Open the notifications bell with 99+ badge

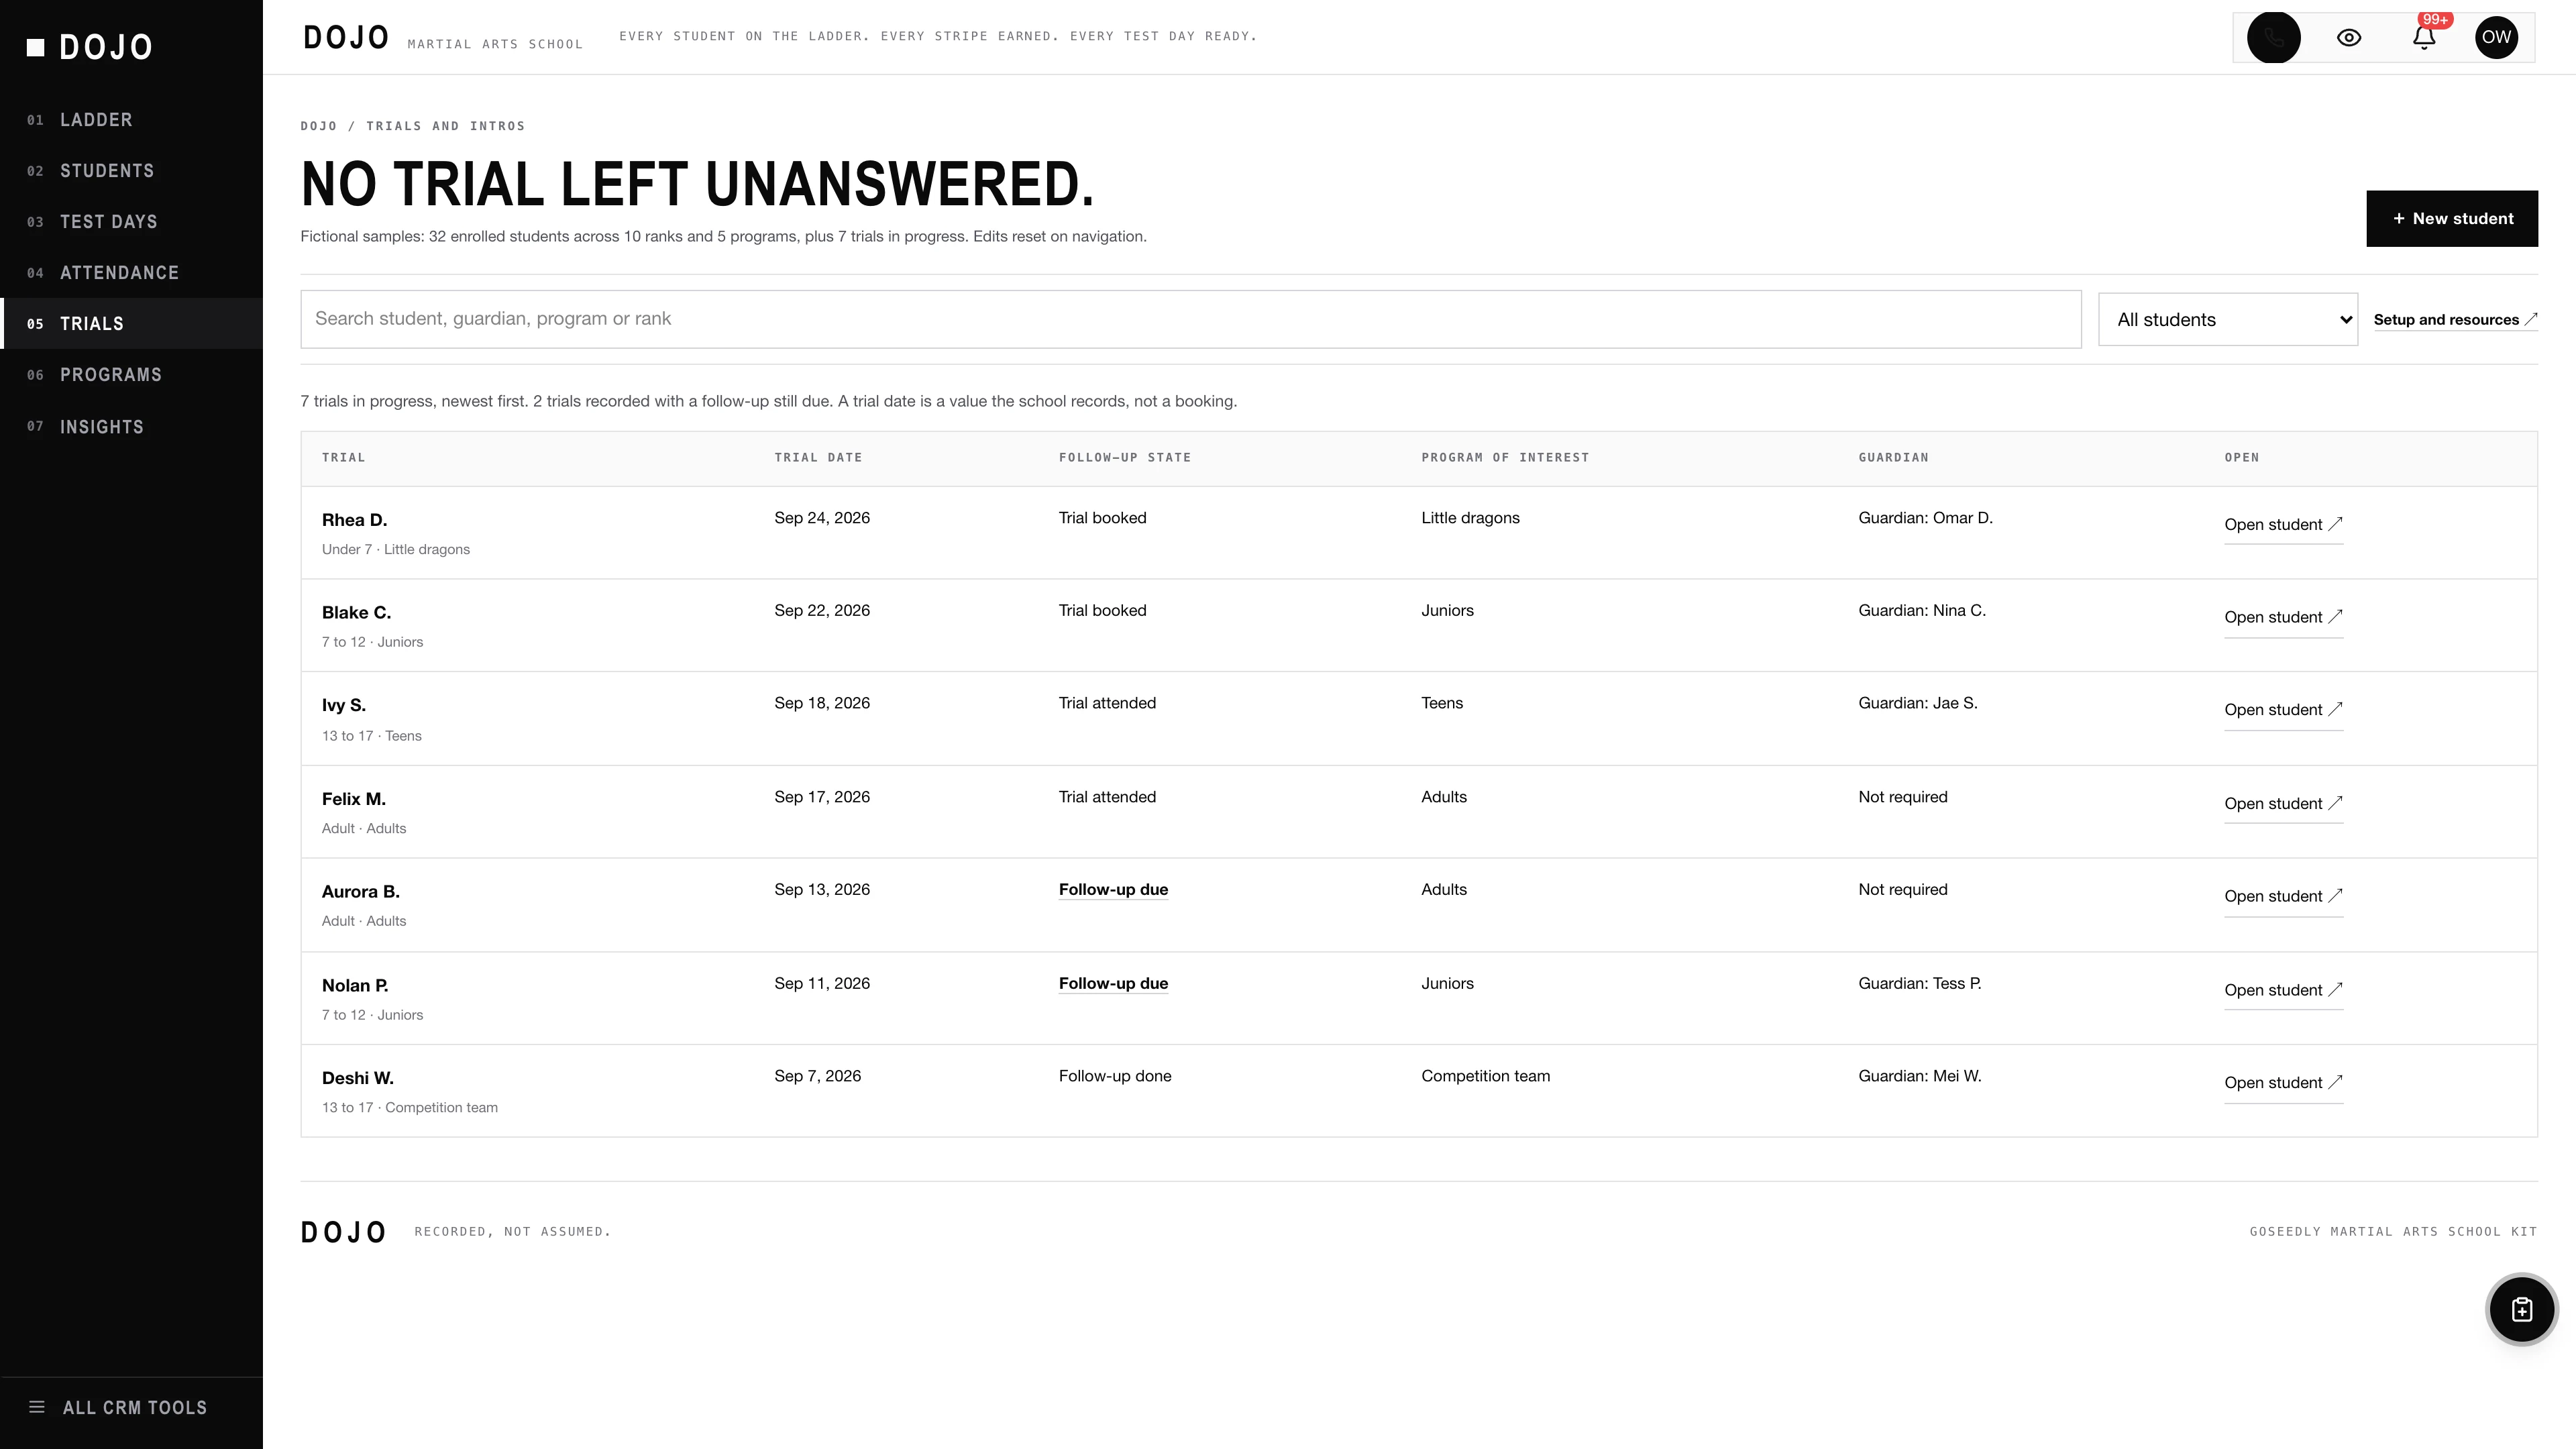pyautogui.click(x=2423, y=38)
